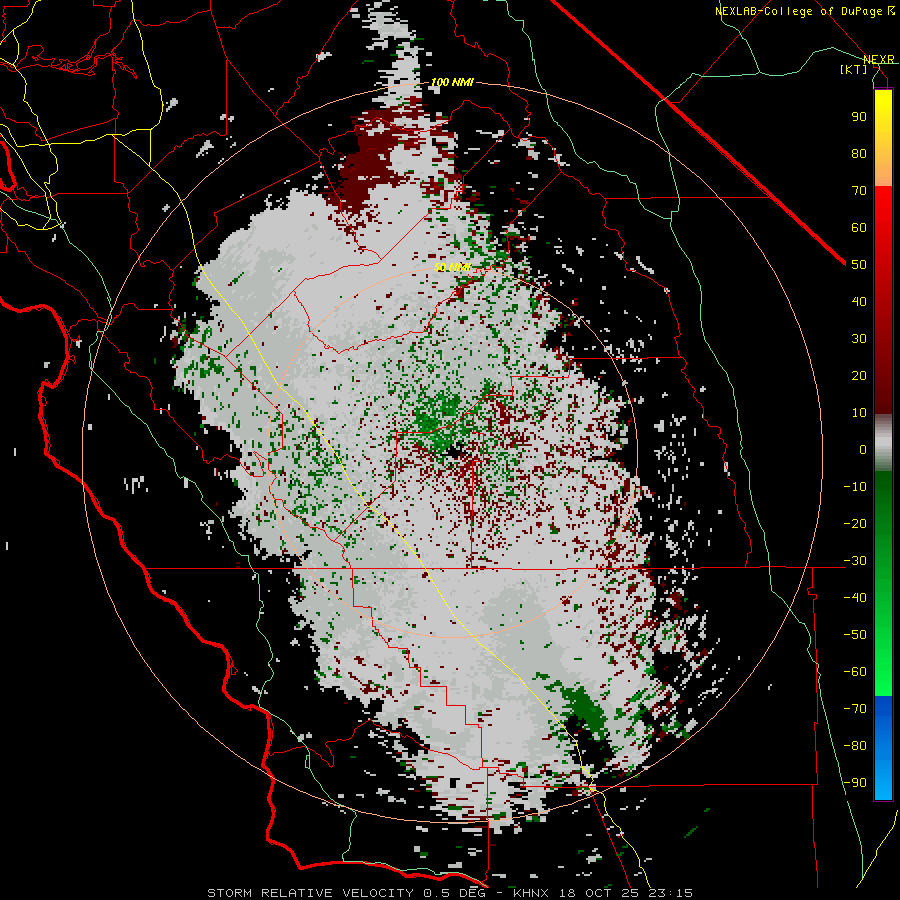Screen dimensions: 900x900
Task: Click the -60 value on the velocity scale
Action: [x=855, y=672]
